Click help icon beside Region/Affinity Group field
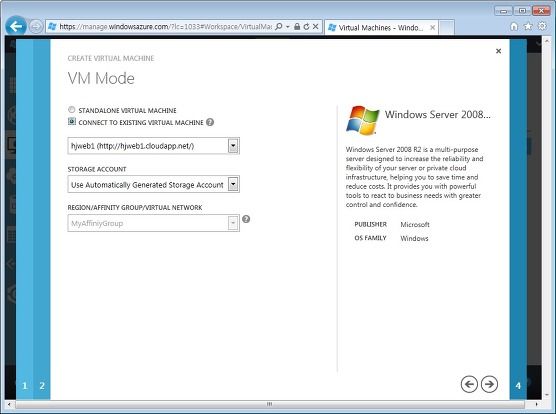556x414 pixels. coord(246,219)
